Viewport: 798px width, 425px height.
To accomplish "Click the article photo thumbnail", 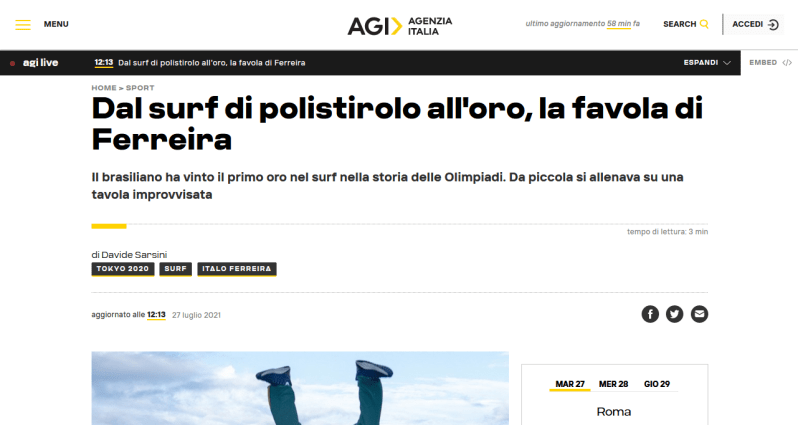I will pos(300,388).
